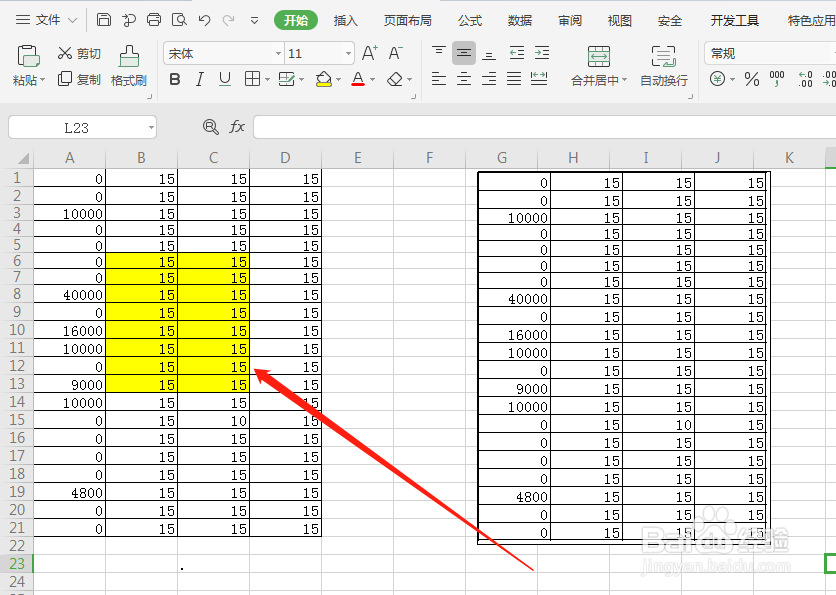Open the font size dropdown 11
The image size is (836, 595).
point(348,53)
